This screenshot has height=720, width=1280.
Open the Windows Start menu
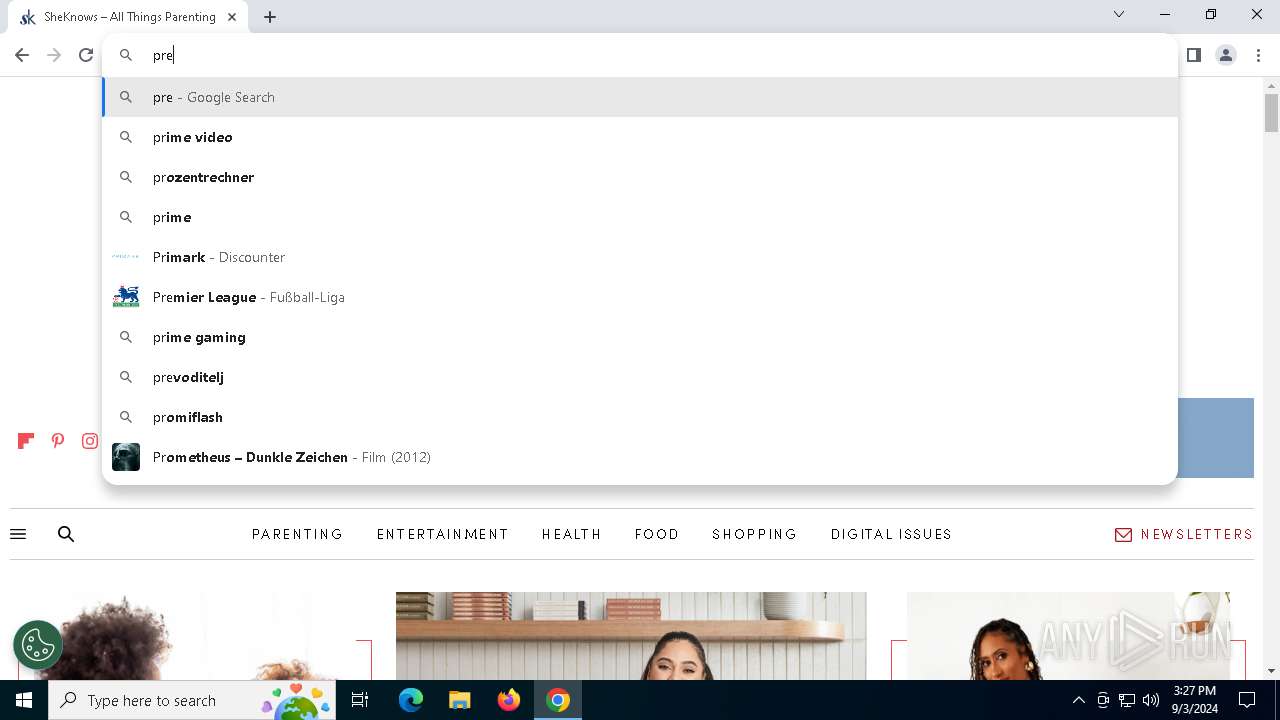click(x=24, y=700)
